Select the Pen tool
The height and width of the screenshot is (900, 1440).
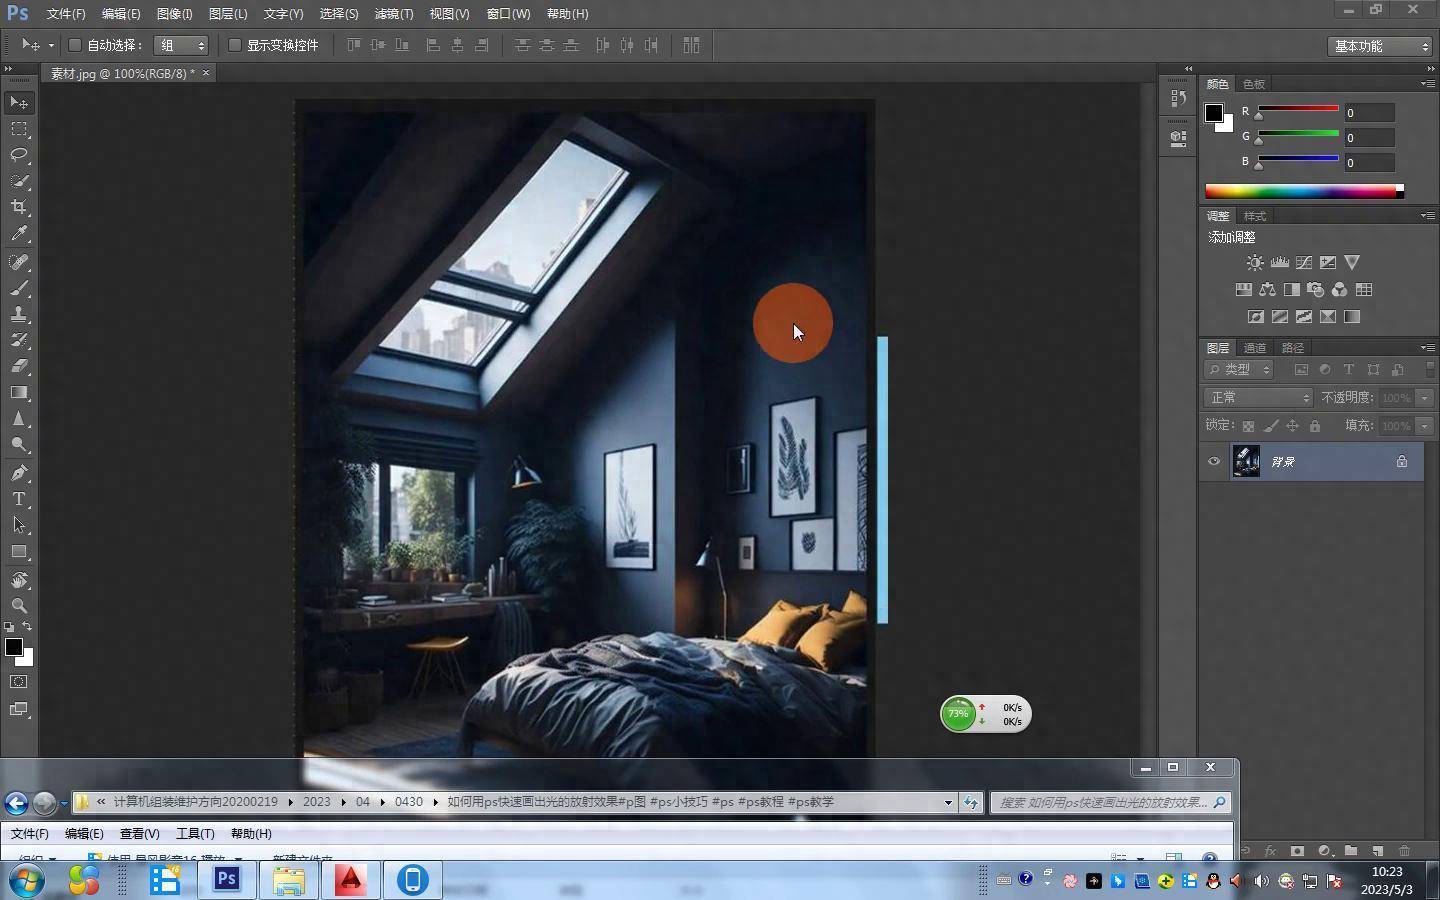point(19,472)
